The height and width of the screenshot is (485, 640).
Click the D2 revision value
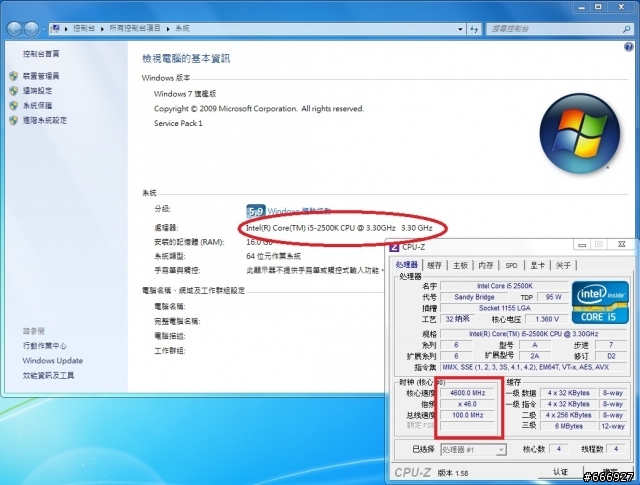[x=611, y=356]
